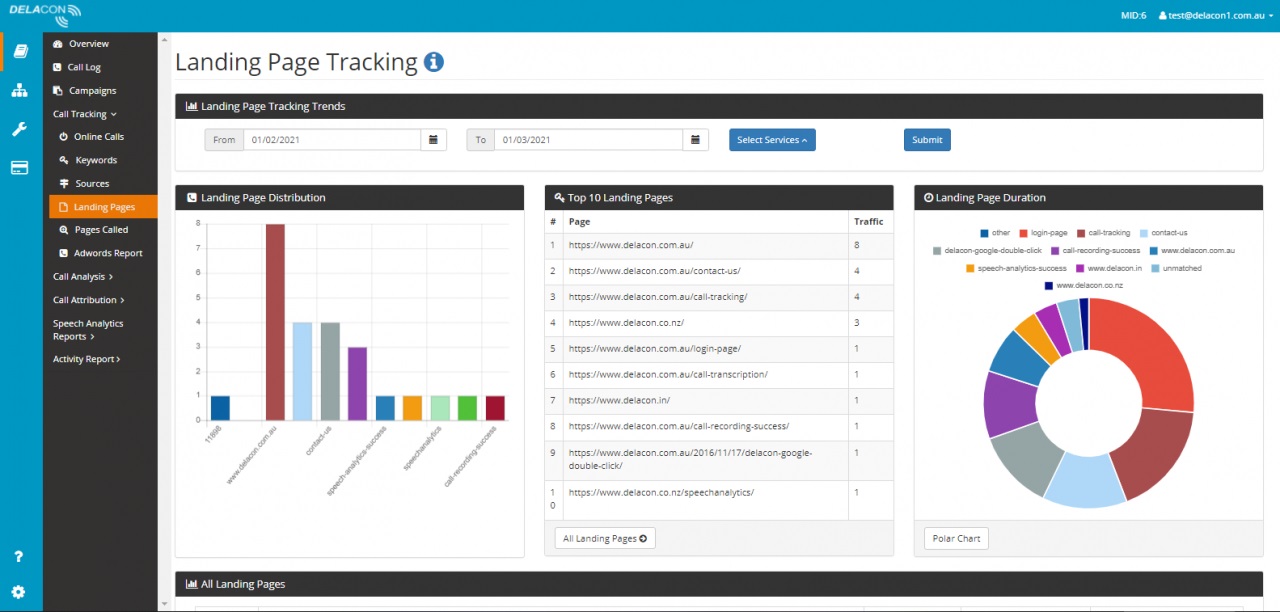Select 'https://www.delacon.com.au/contact-us/' row text
The width and height of the screenshot is (1280, 612).
point(654,271)
